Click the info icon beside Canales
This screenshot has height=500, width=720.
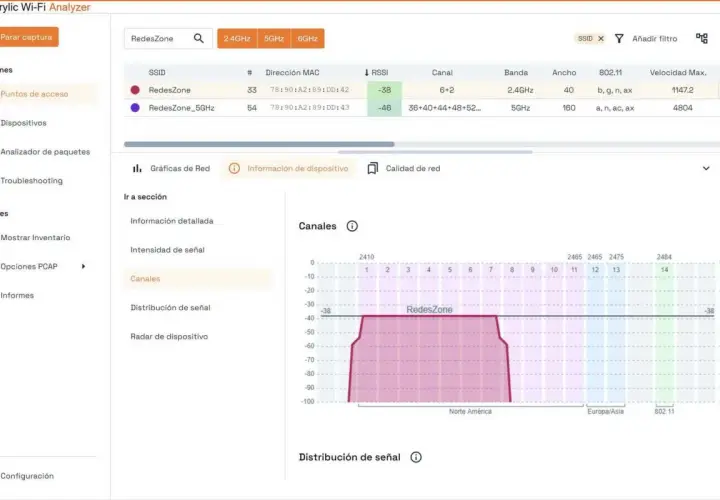click(x=352, y=226)
